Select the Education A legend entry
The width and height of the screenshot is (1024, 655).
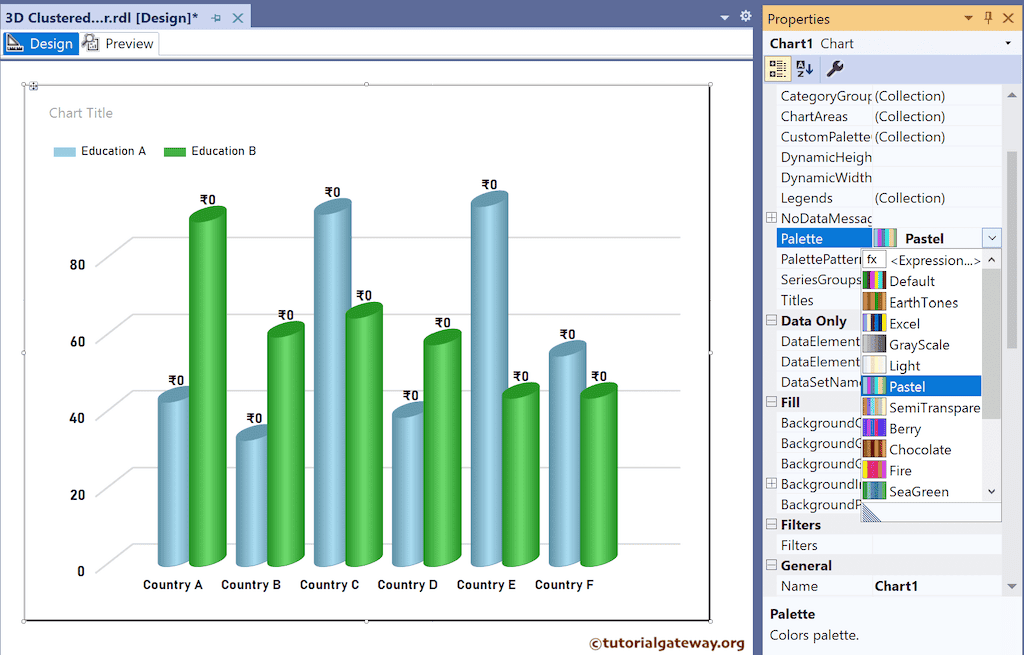pyautogui.click(x=100, y=151)
